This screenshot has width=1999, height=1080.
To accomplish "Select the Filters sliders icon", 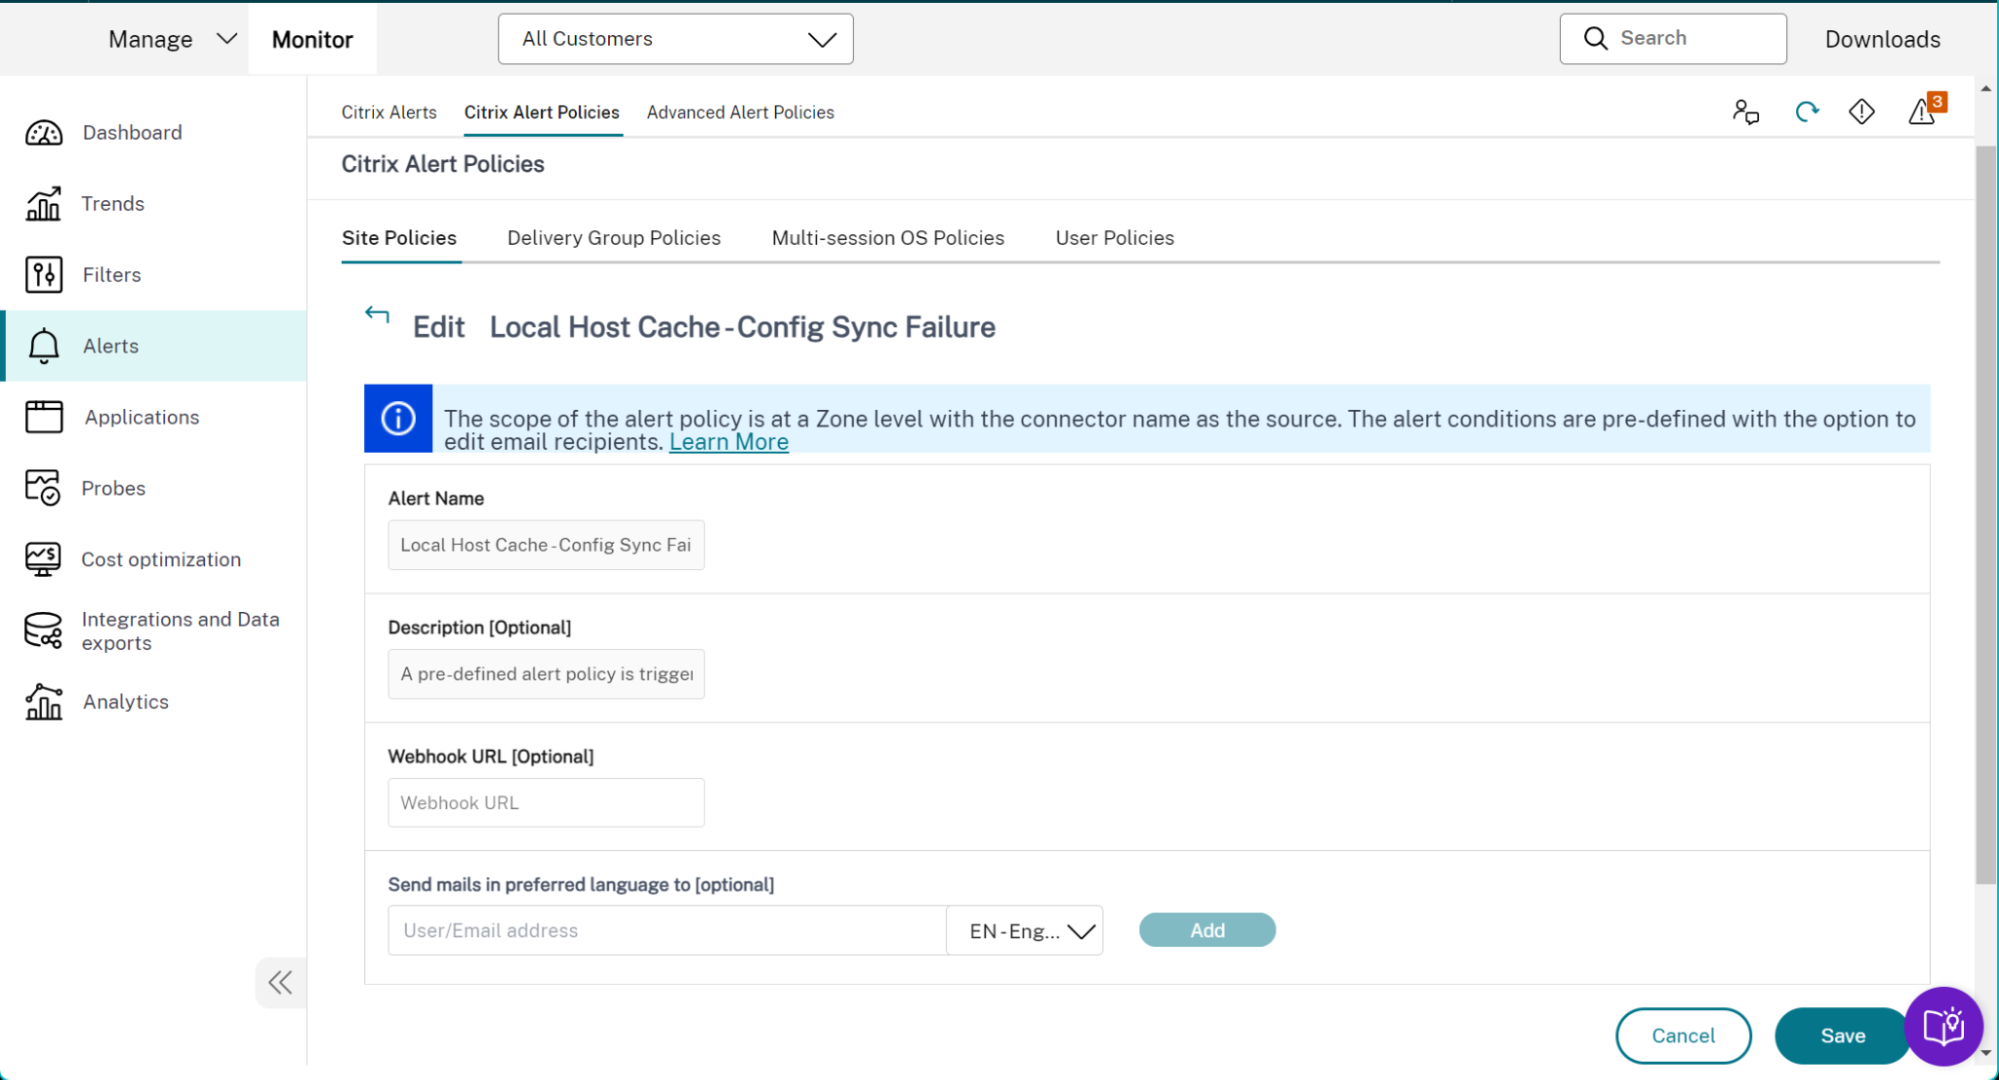I will 43,275.
